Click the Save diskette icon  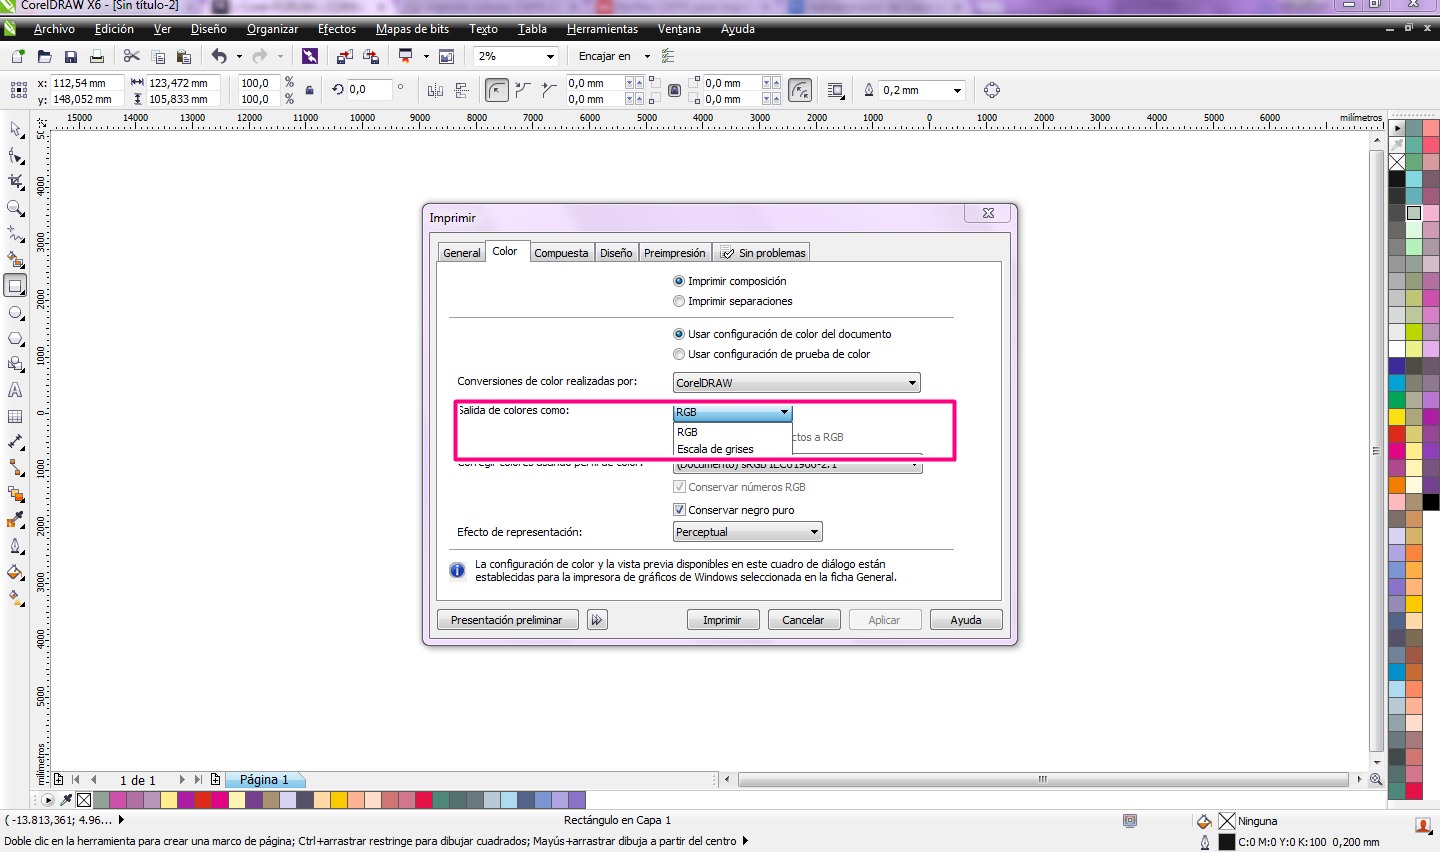70,56
